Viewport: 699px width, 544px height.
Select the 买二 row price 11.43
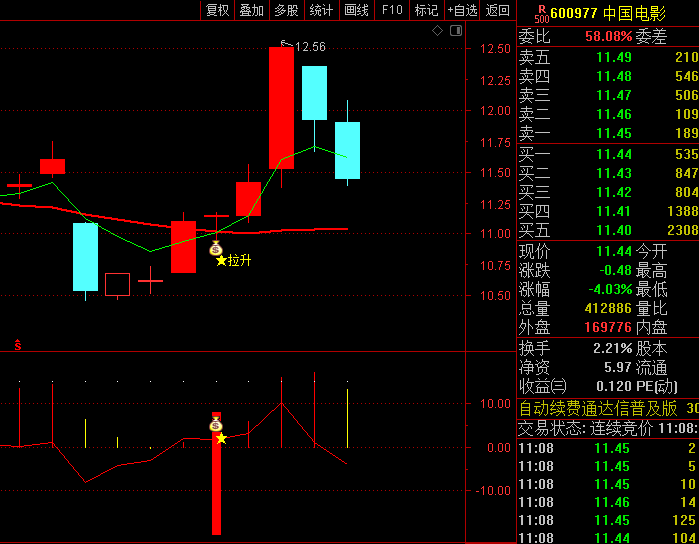click(x=614, y=173)
